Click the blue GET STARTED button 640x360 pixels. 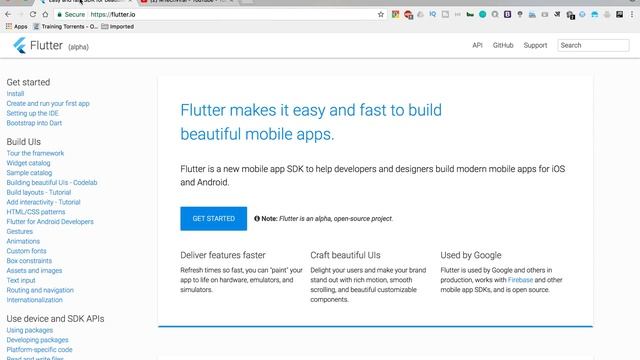[213, 219]
